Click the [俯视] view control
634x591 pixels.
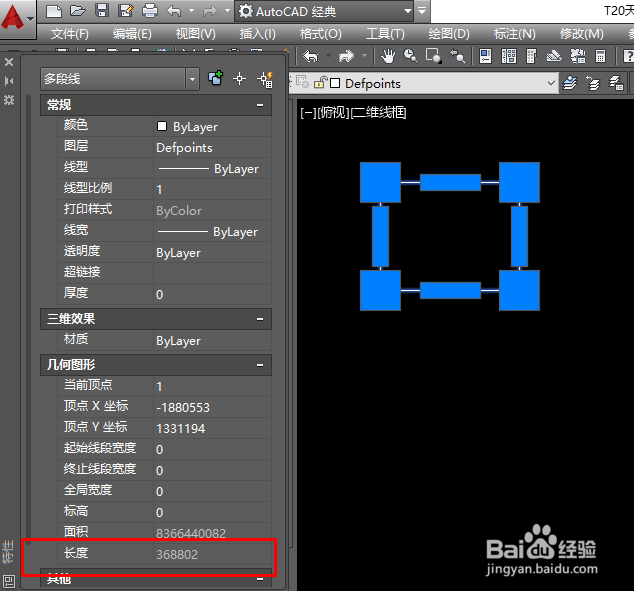[333, 113]
